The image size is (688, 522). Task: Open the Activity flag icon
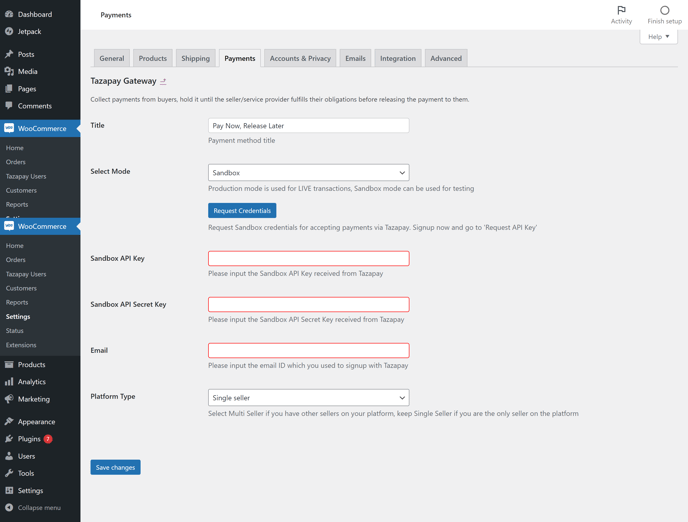(x=621, y=10)
